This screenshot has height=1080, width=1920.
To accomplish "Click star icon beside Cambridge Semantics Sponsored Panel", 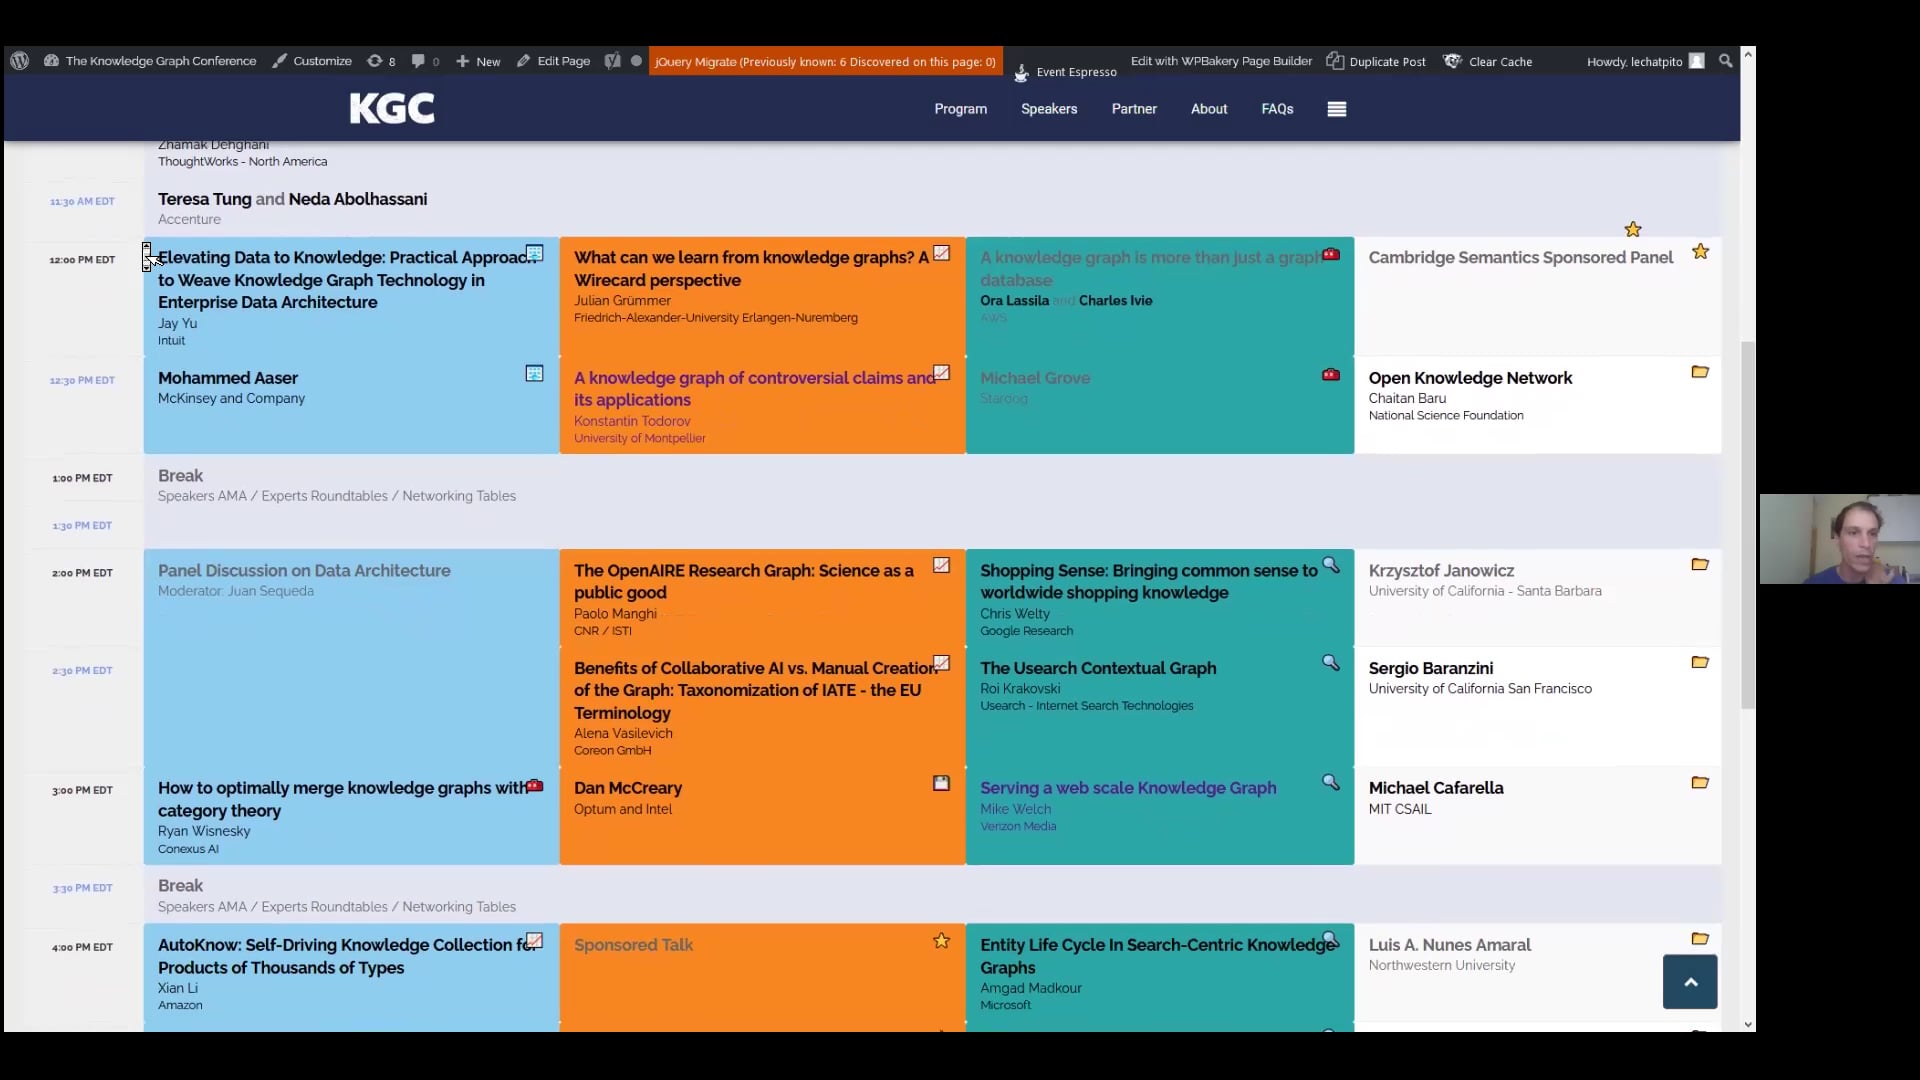I will [1700, 252].
